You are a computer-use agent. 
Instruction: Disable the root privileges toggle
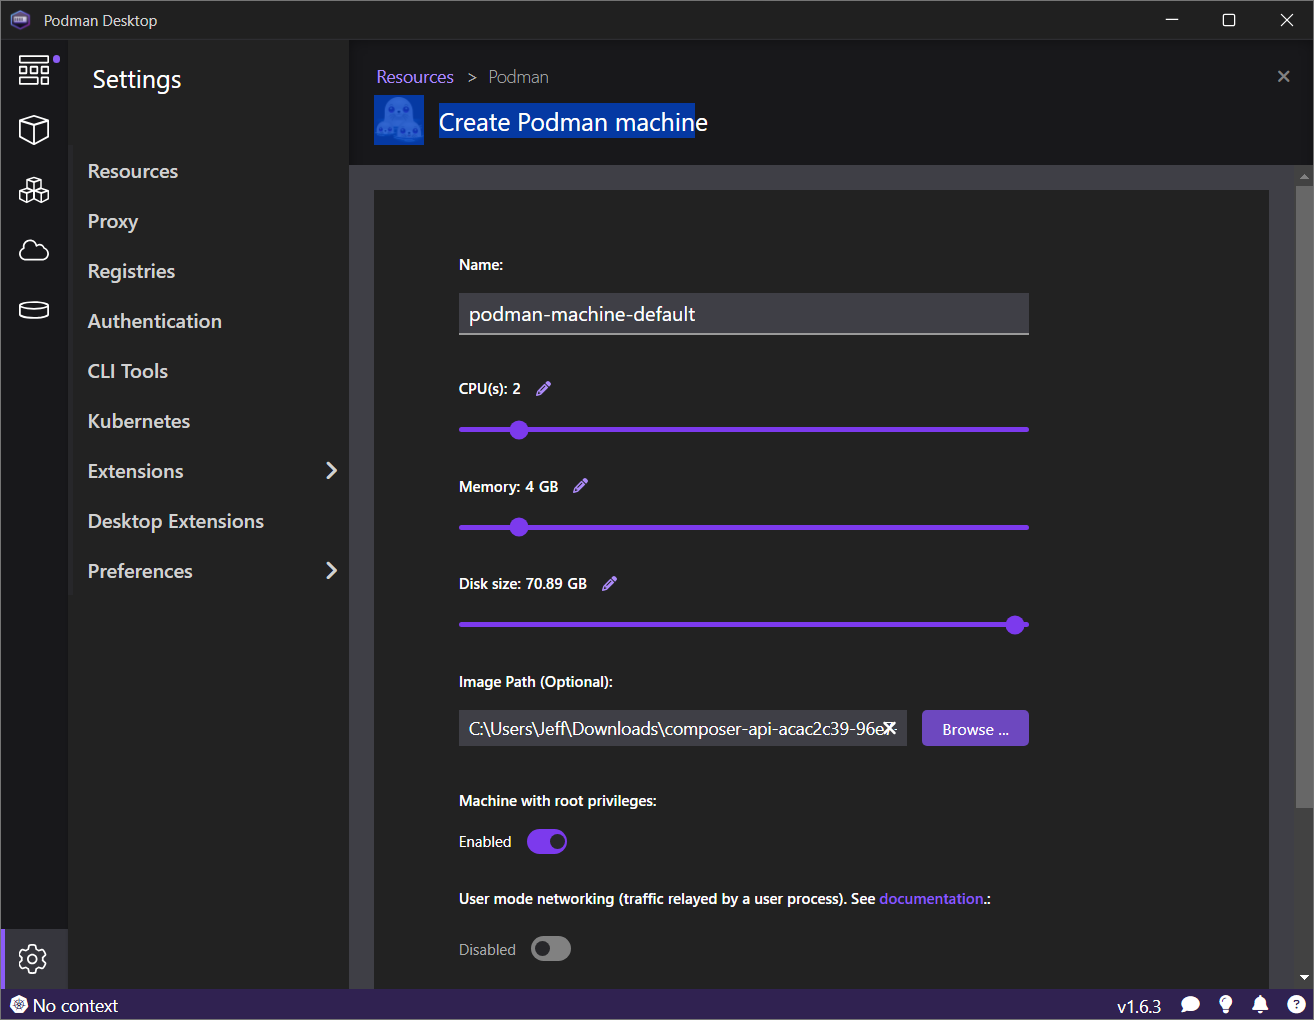click(x=547, y=842)
